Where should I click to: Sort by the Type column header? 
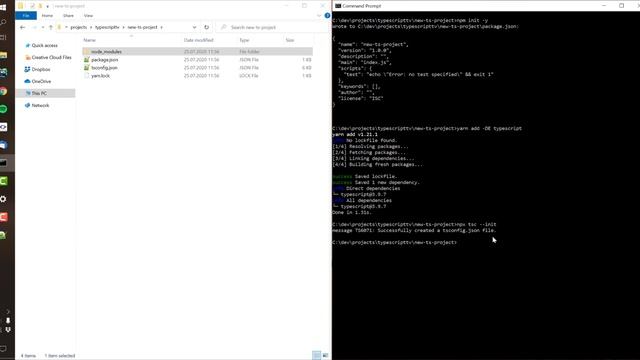pyautogui.click(x=244, y=40)
